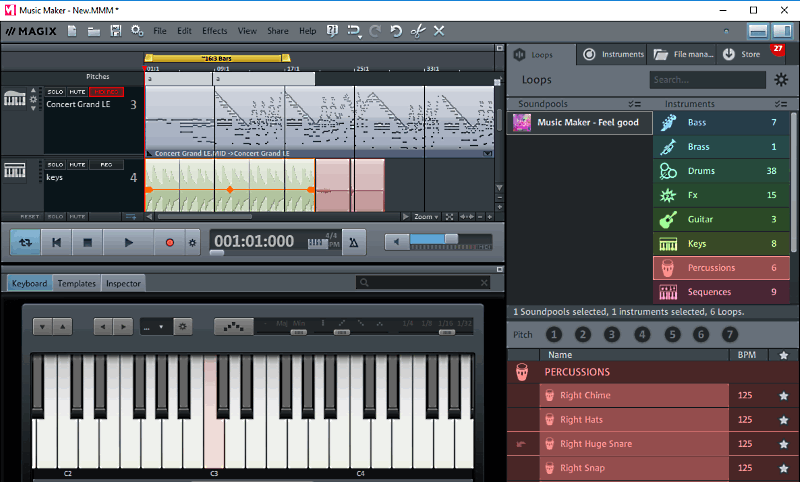Open the Effects menu

point(214,31)
